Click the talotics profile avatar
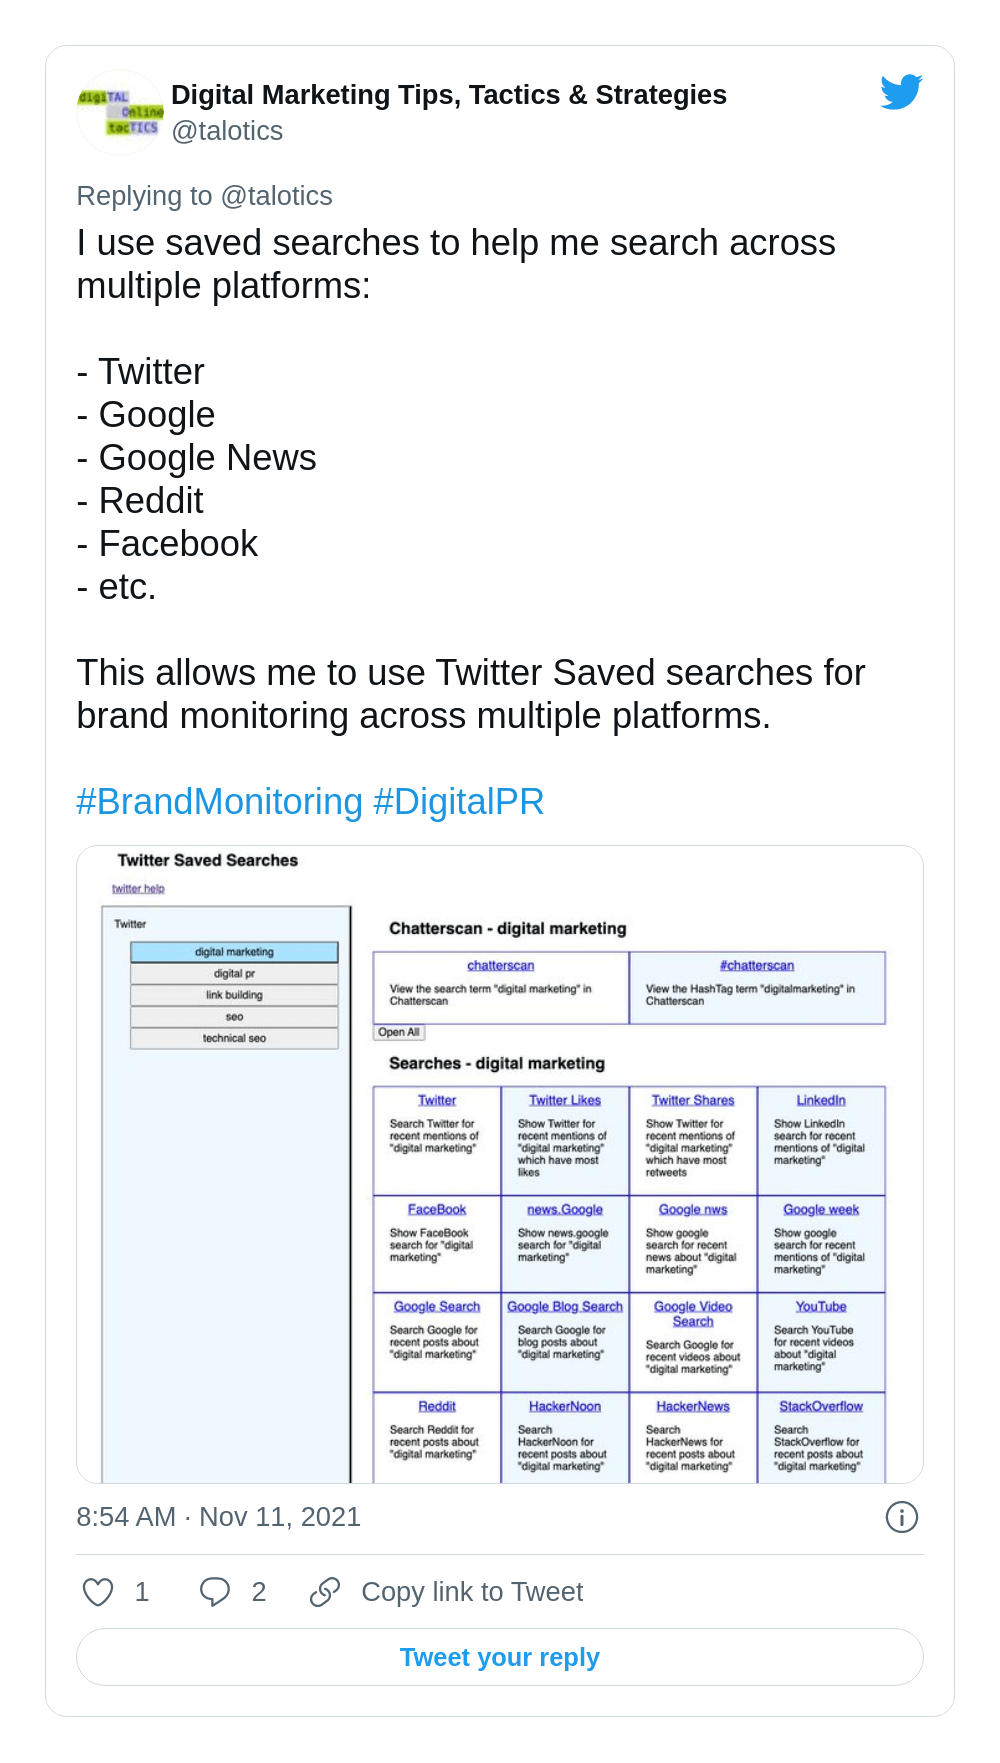This screenshot has width=1000, height=1763. pos(119,112)
